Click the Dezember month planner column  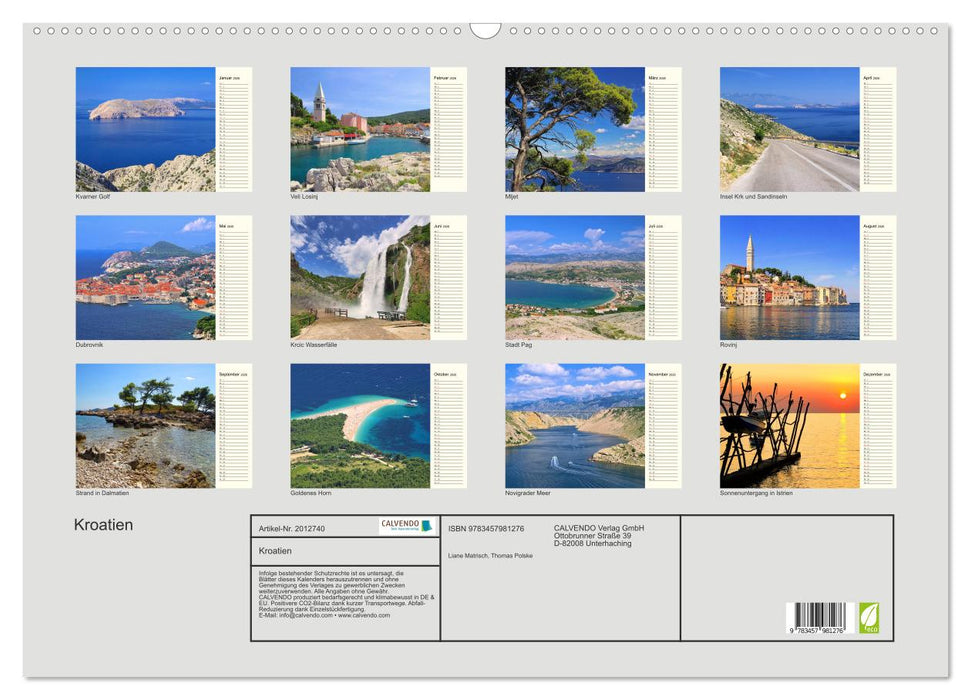[x=881, y=428]
